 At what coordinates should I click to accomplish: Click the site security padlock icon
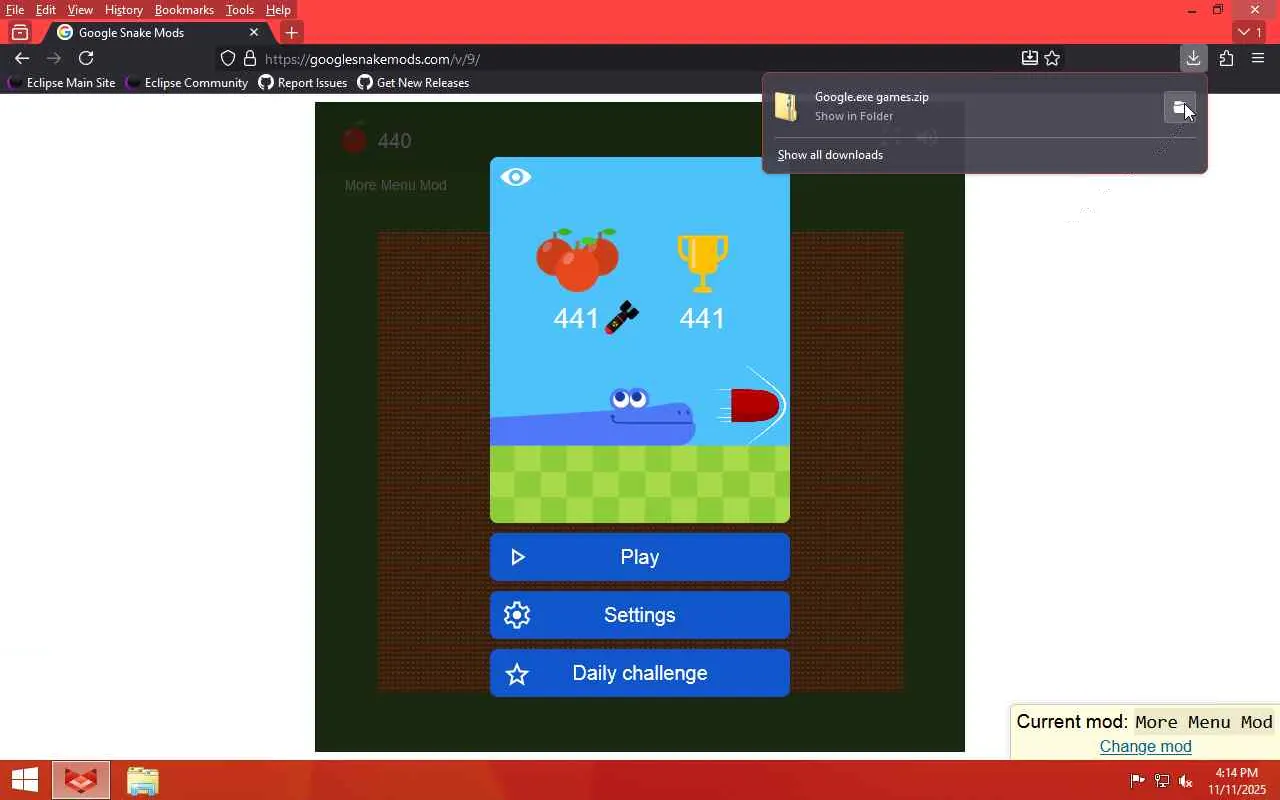pos(250,58)
